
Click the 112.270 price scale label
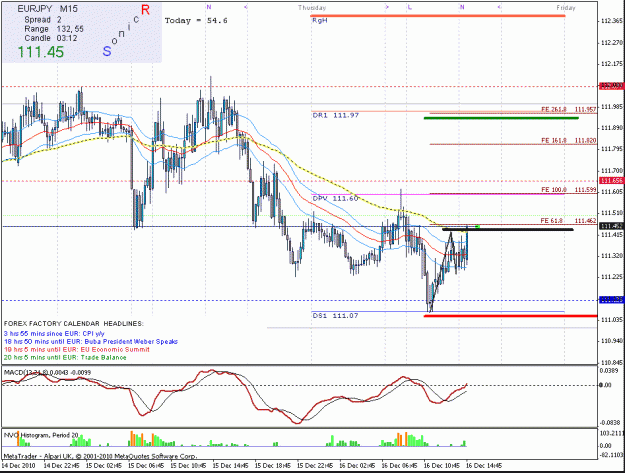[611, 43]
